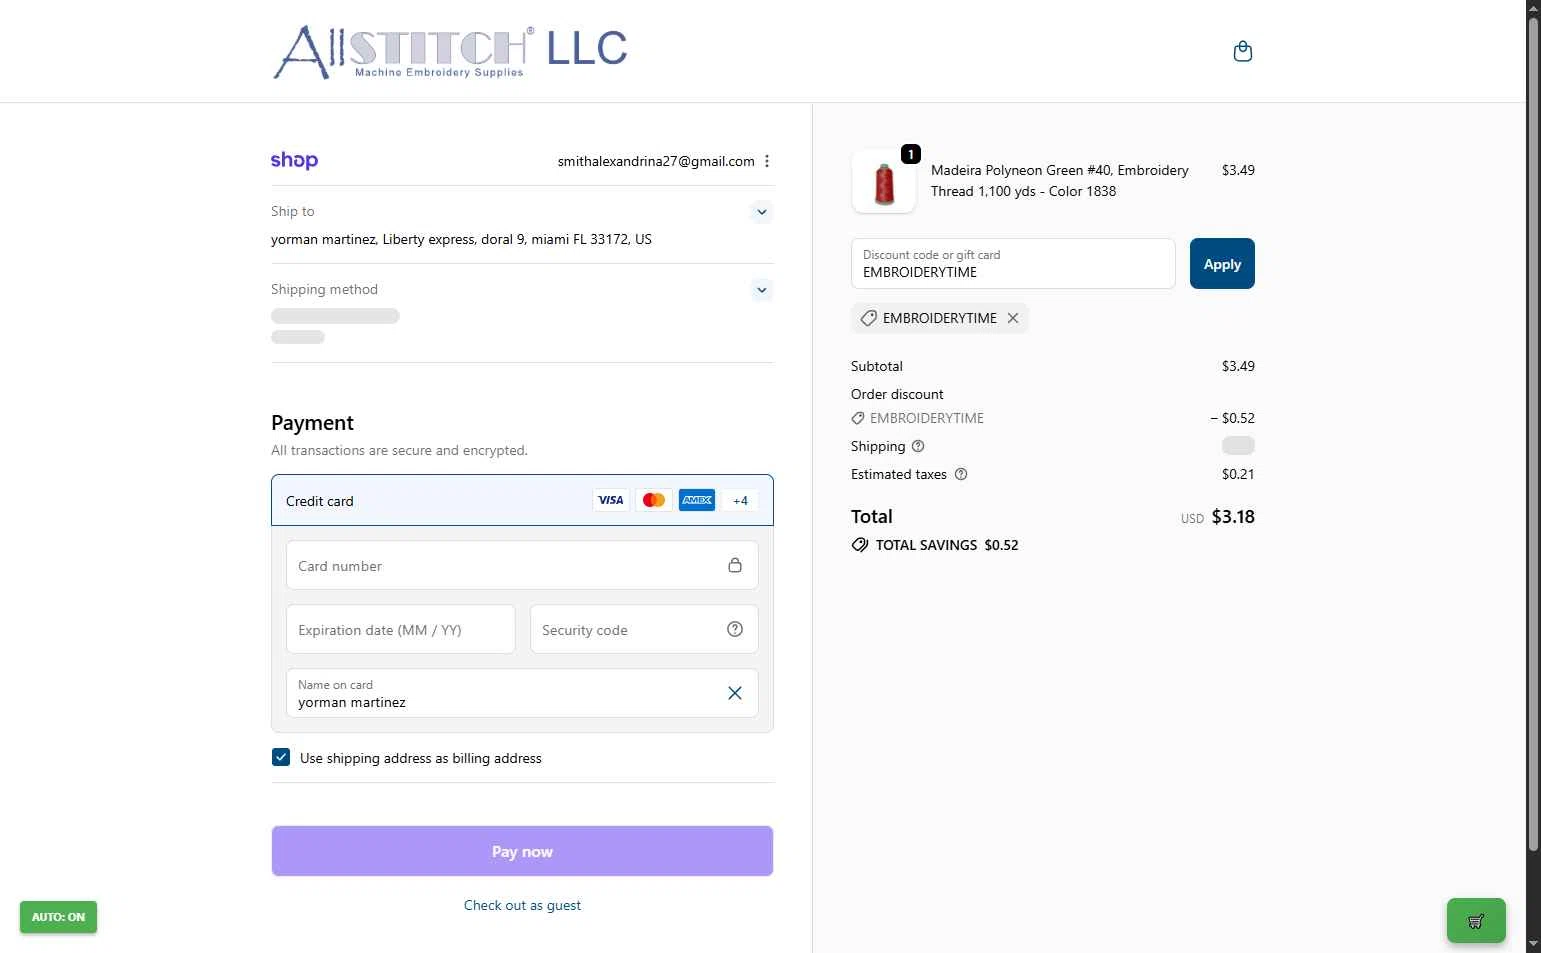Focus the Name on card field
This screenshot has height=953, width=1541.
click(x=522, y=693)
